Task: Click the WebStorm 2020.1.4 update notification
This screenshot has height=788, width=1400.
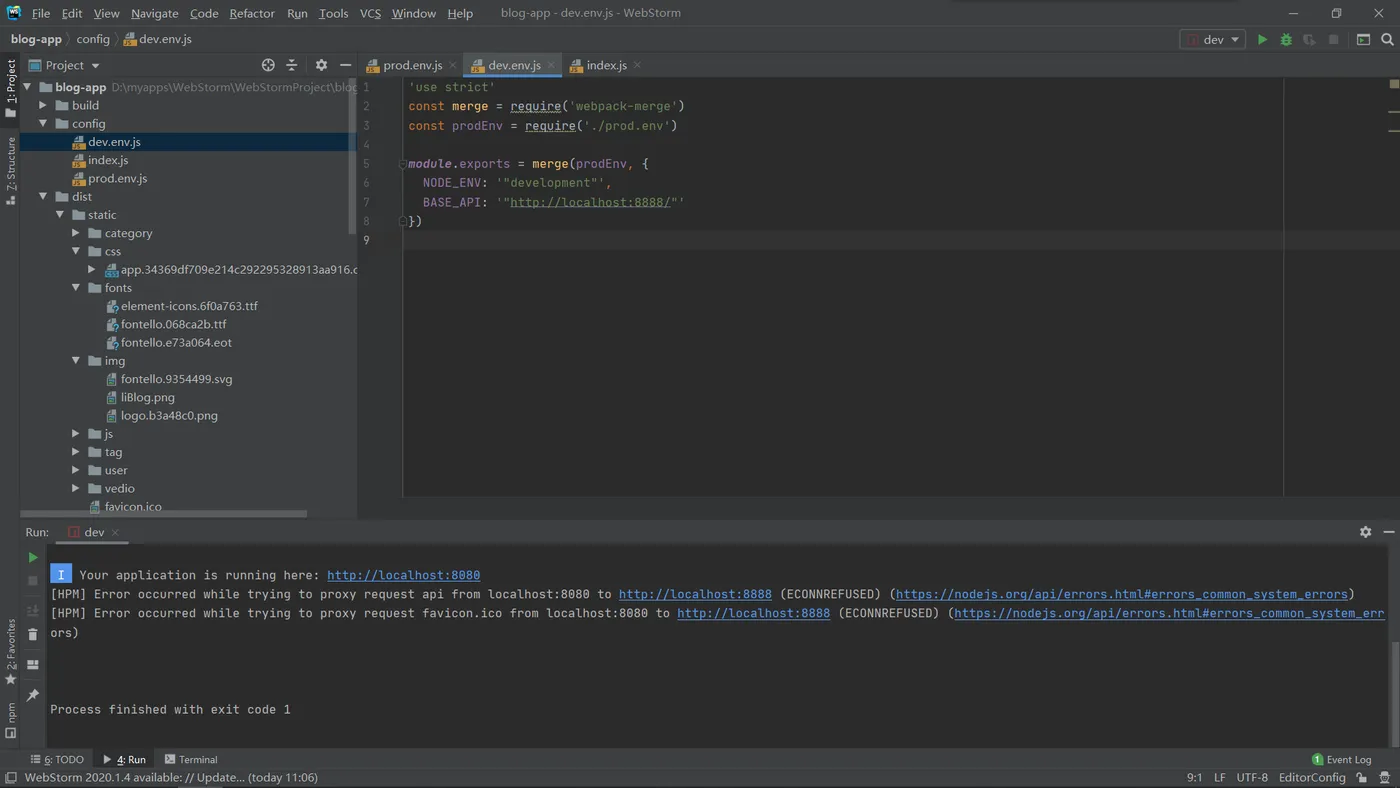Action: tap(171, 777)
